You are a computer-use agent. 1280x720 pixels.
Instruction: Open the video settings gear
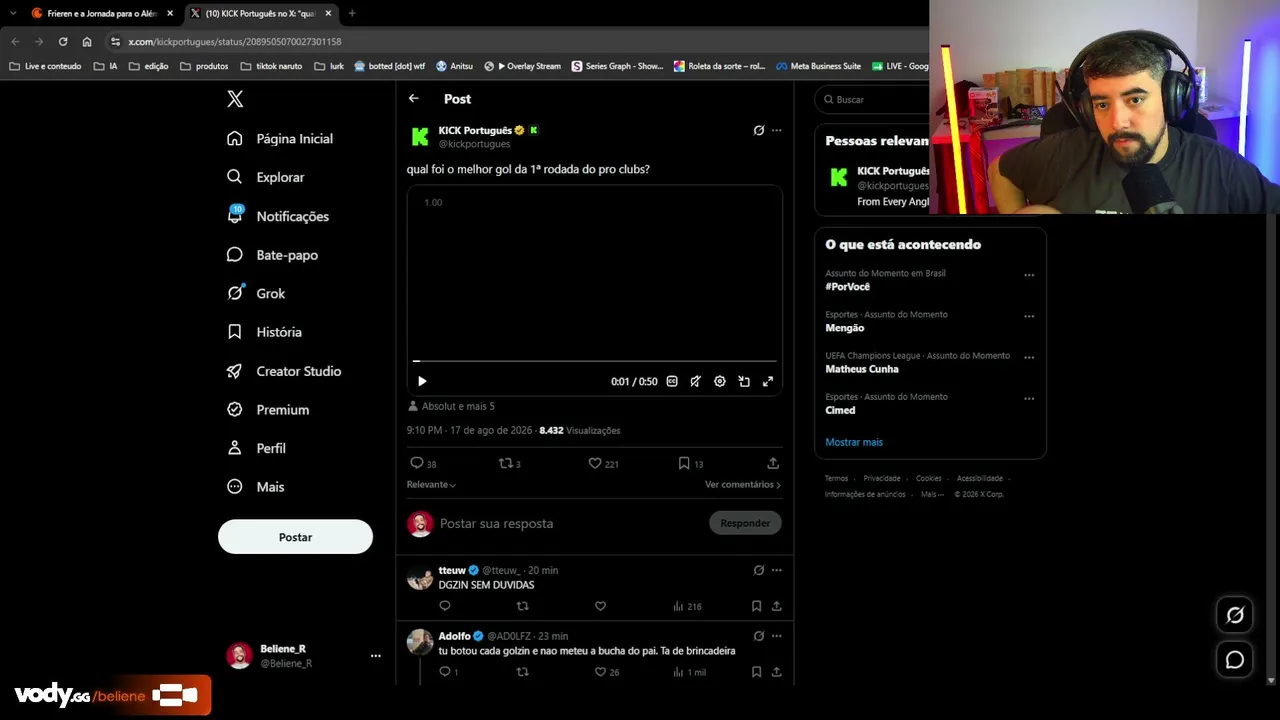(720, 381)
